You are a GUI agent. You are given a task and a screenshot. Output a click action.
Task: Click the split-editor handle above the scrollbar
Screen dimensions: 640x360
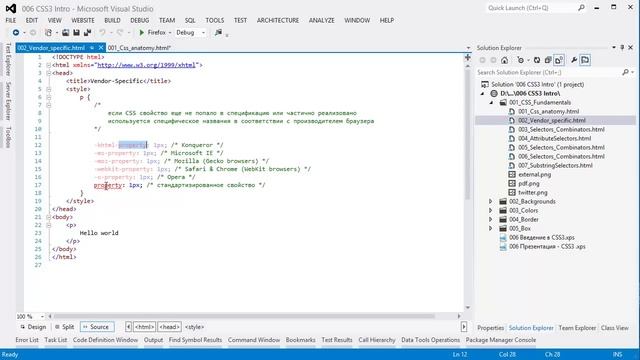coord(468,58)
